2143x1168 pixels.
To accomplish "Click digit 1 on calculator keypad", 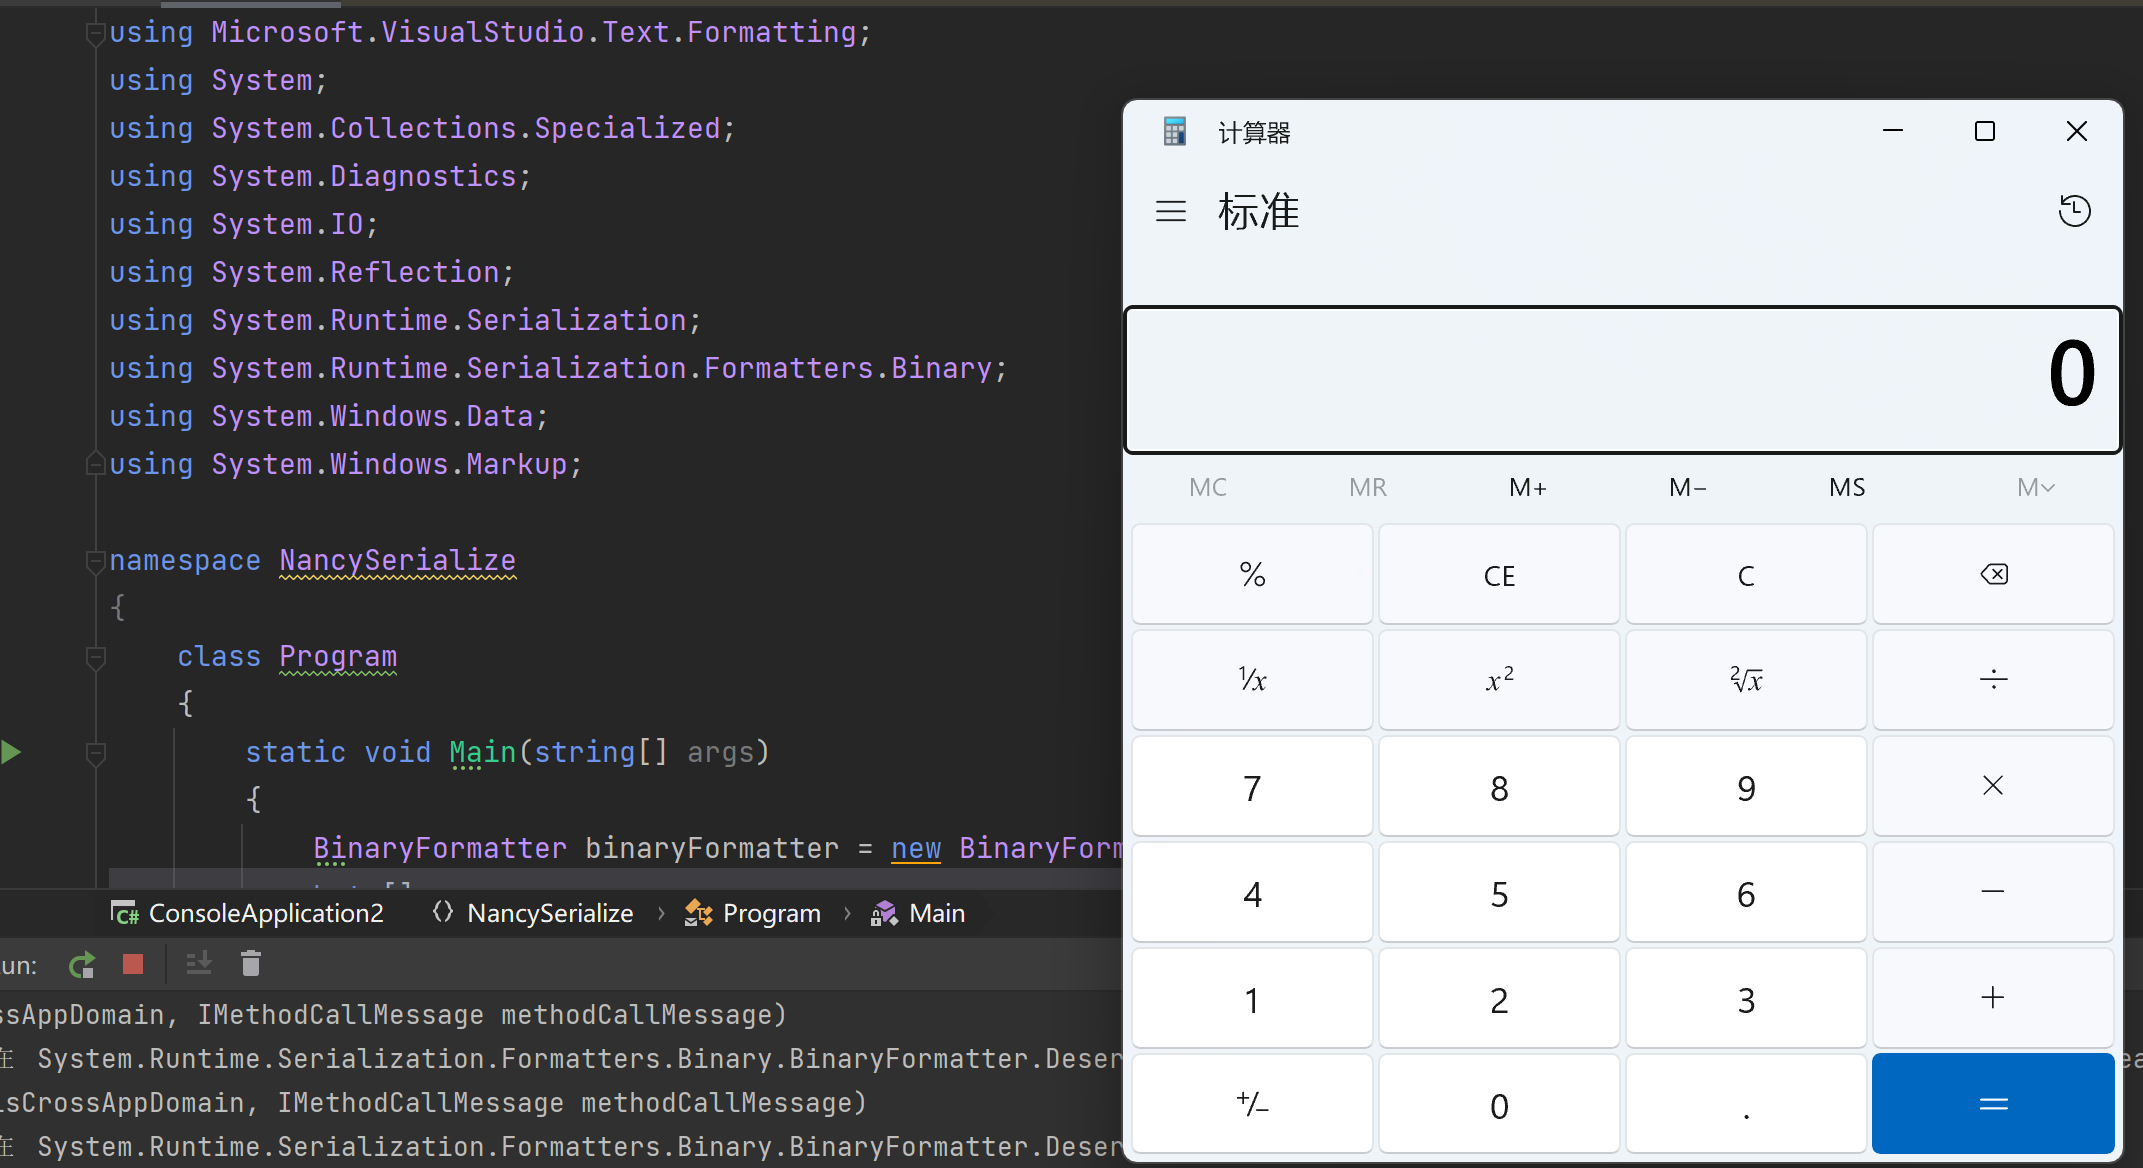I will [x=1252, y=998].
